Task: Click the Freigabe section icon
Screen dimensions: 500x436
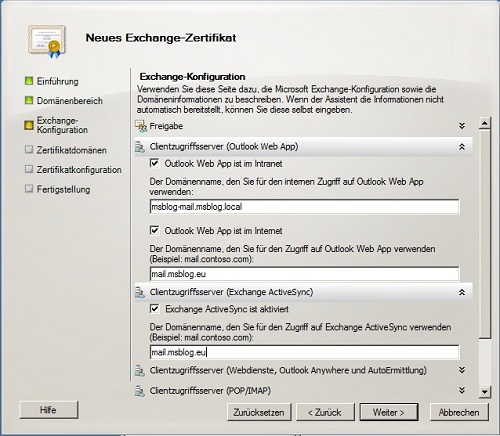Action: coord(140,126)
